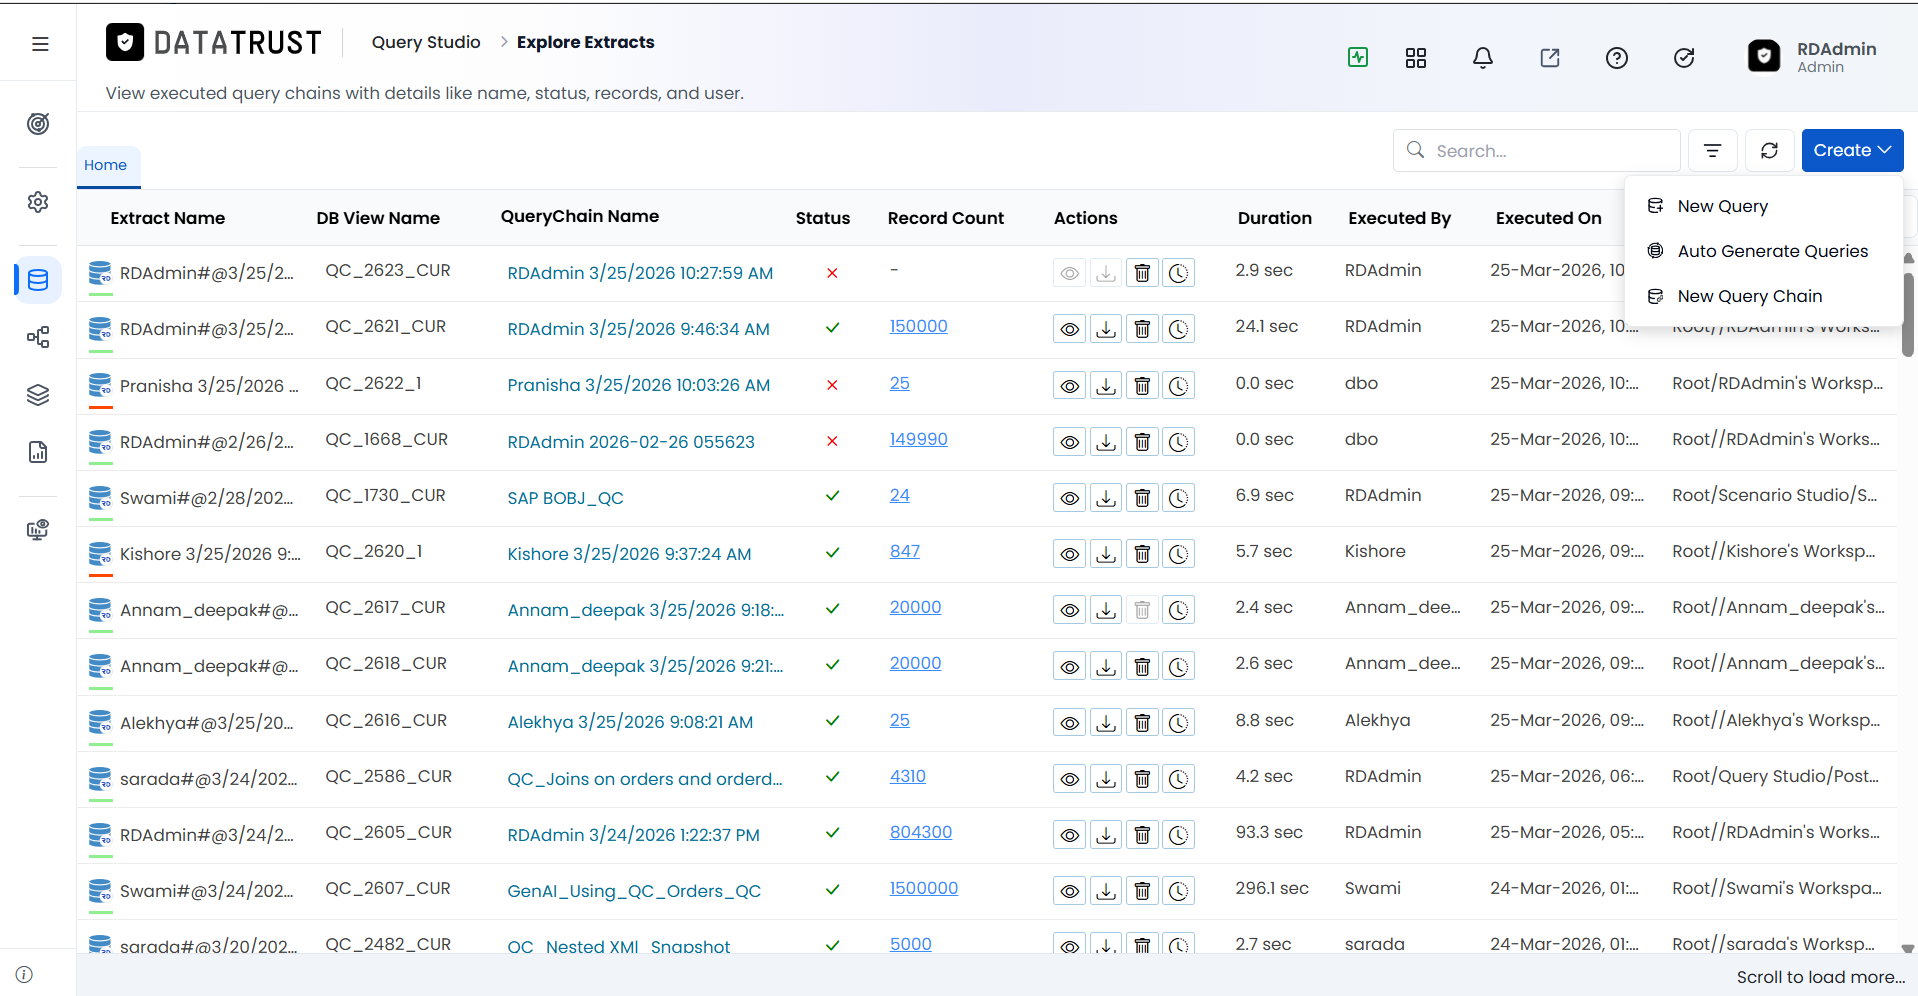The width and height of the screenshot is (1918, 996).
Task: Open the SAP BOBJ_QC query chain
Action: tap(565, 498)
